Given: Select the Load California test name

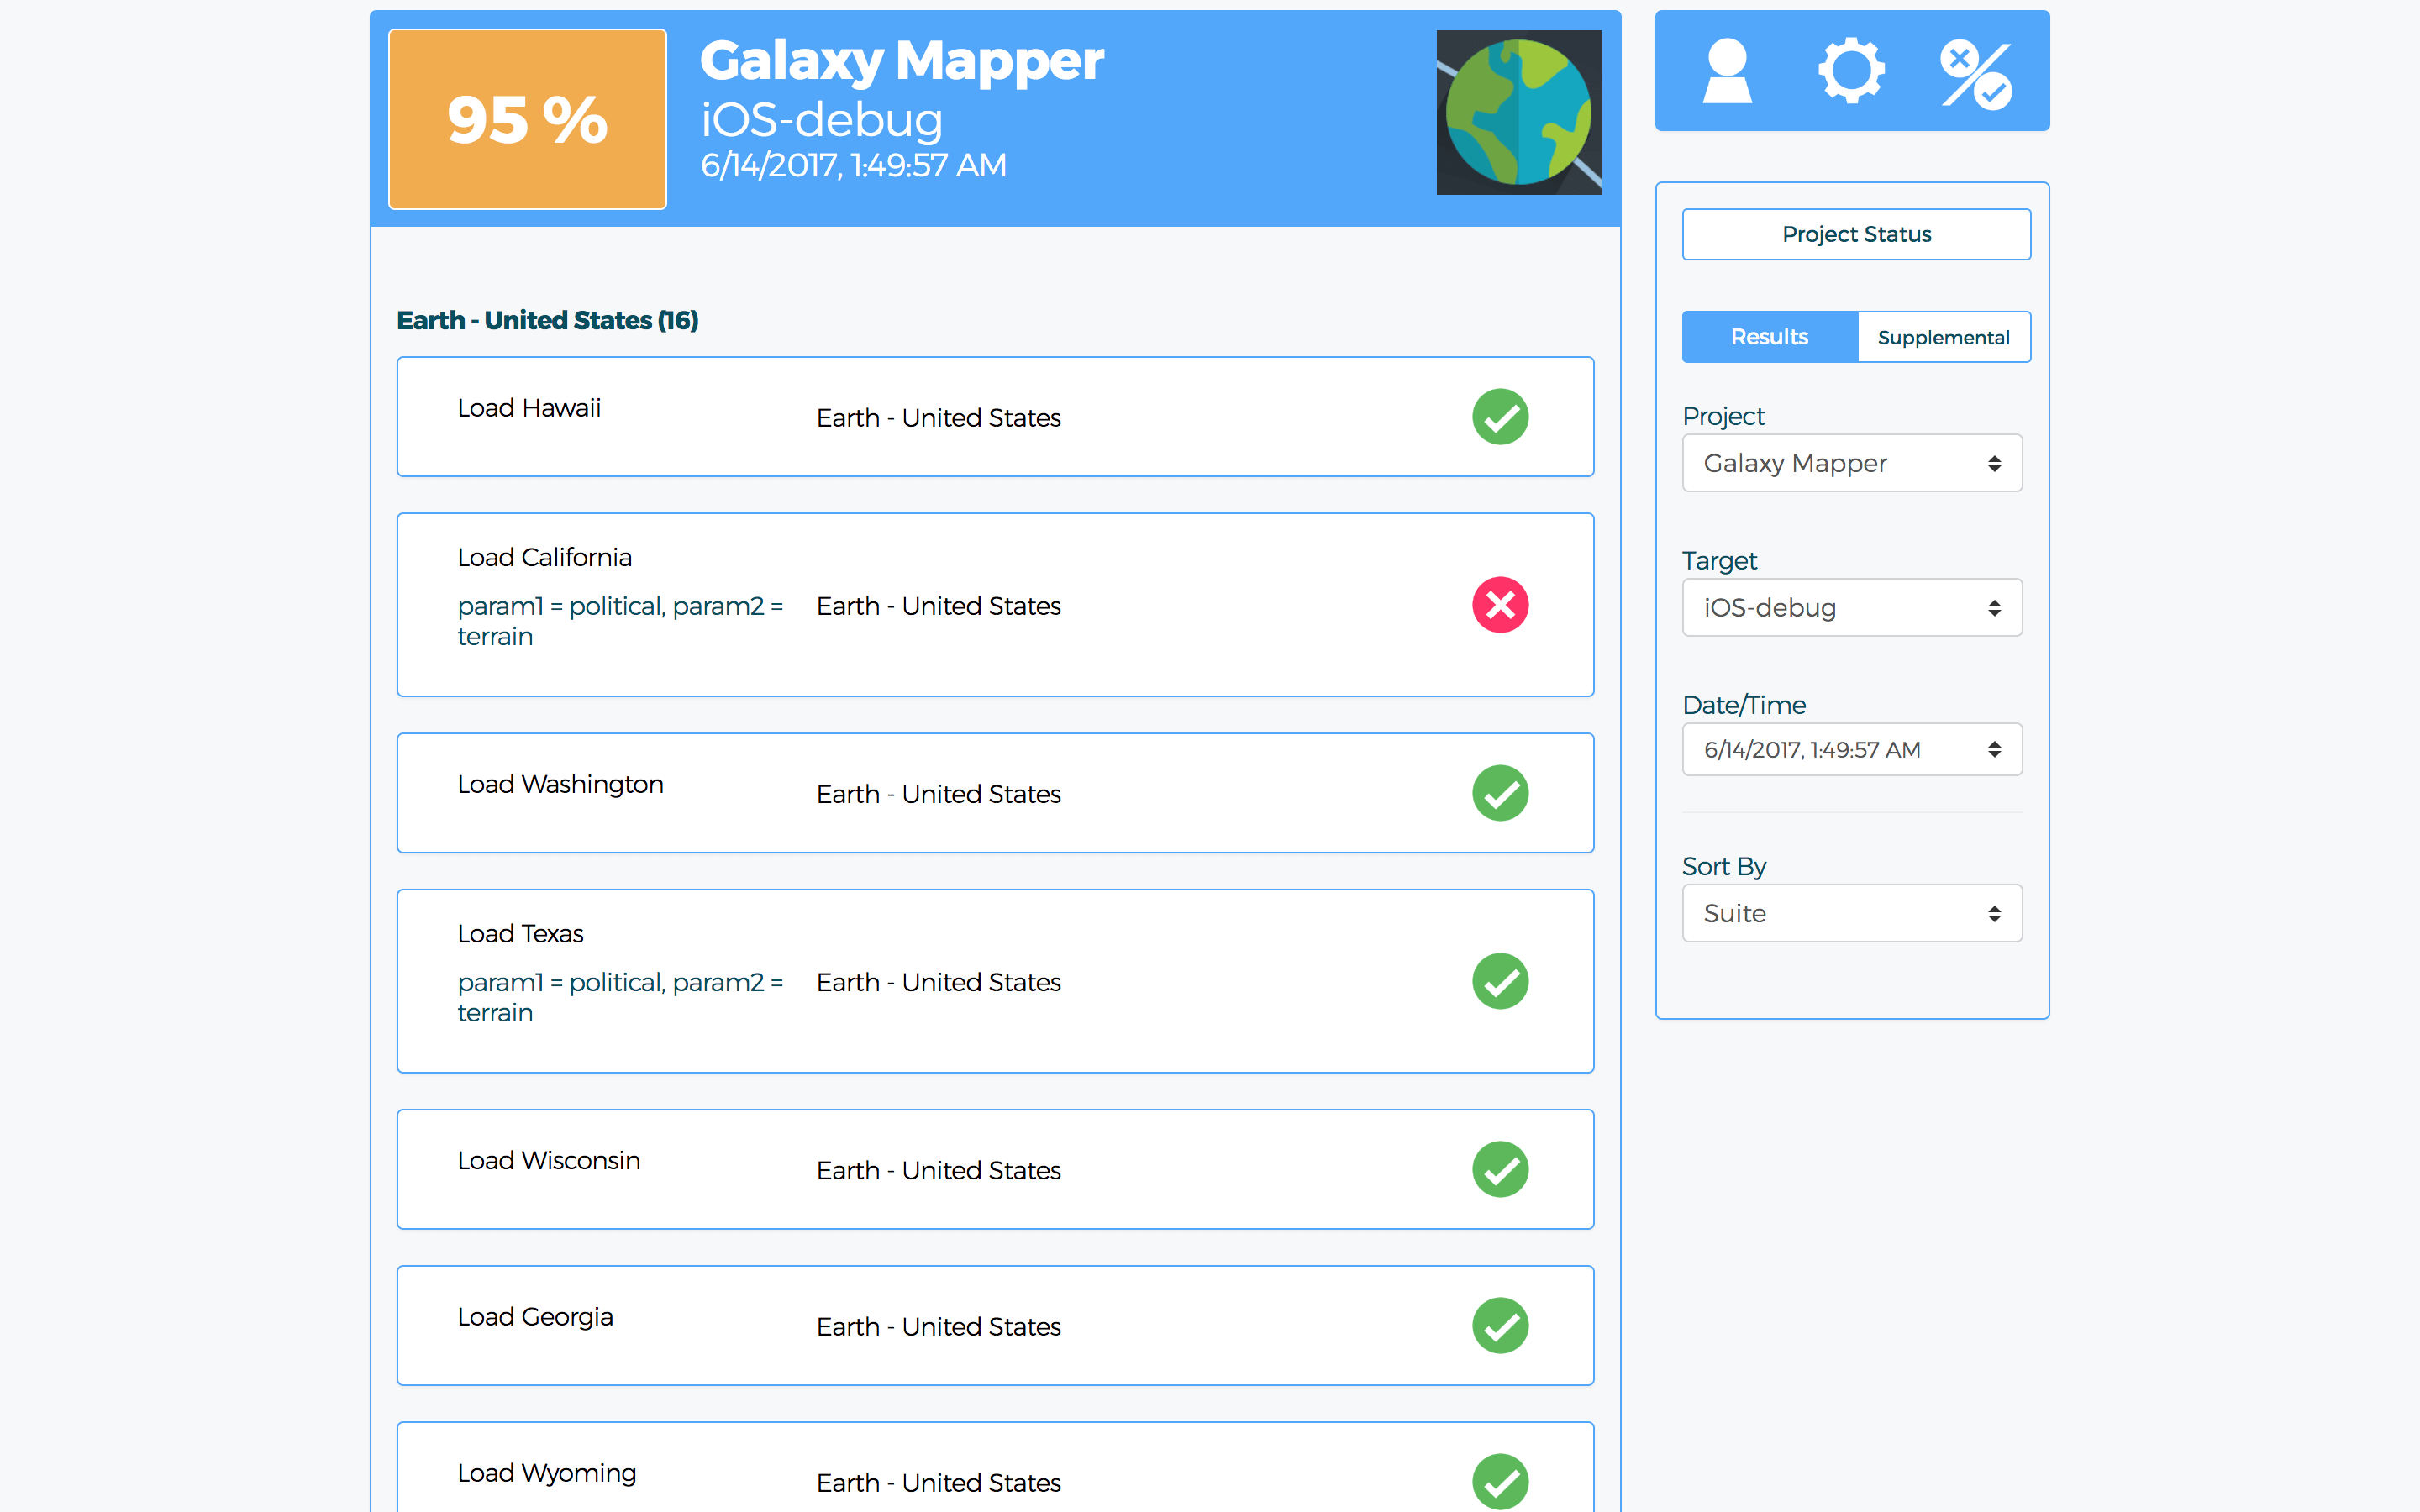Looking at the screenshot, I should pyautogui.click(x=544, y=557).
